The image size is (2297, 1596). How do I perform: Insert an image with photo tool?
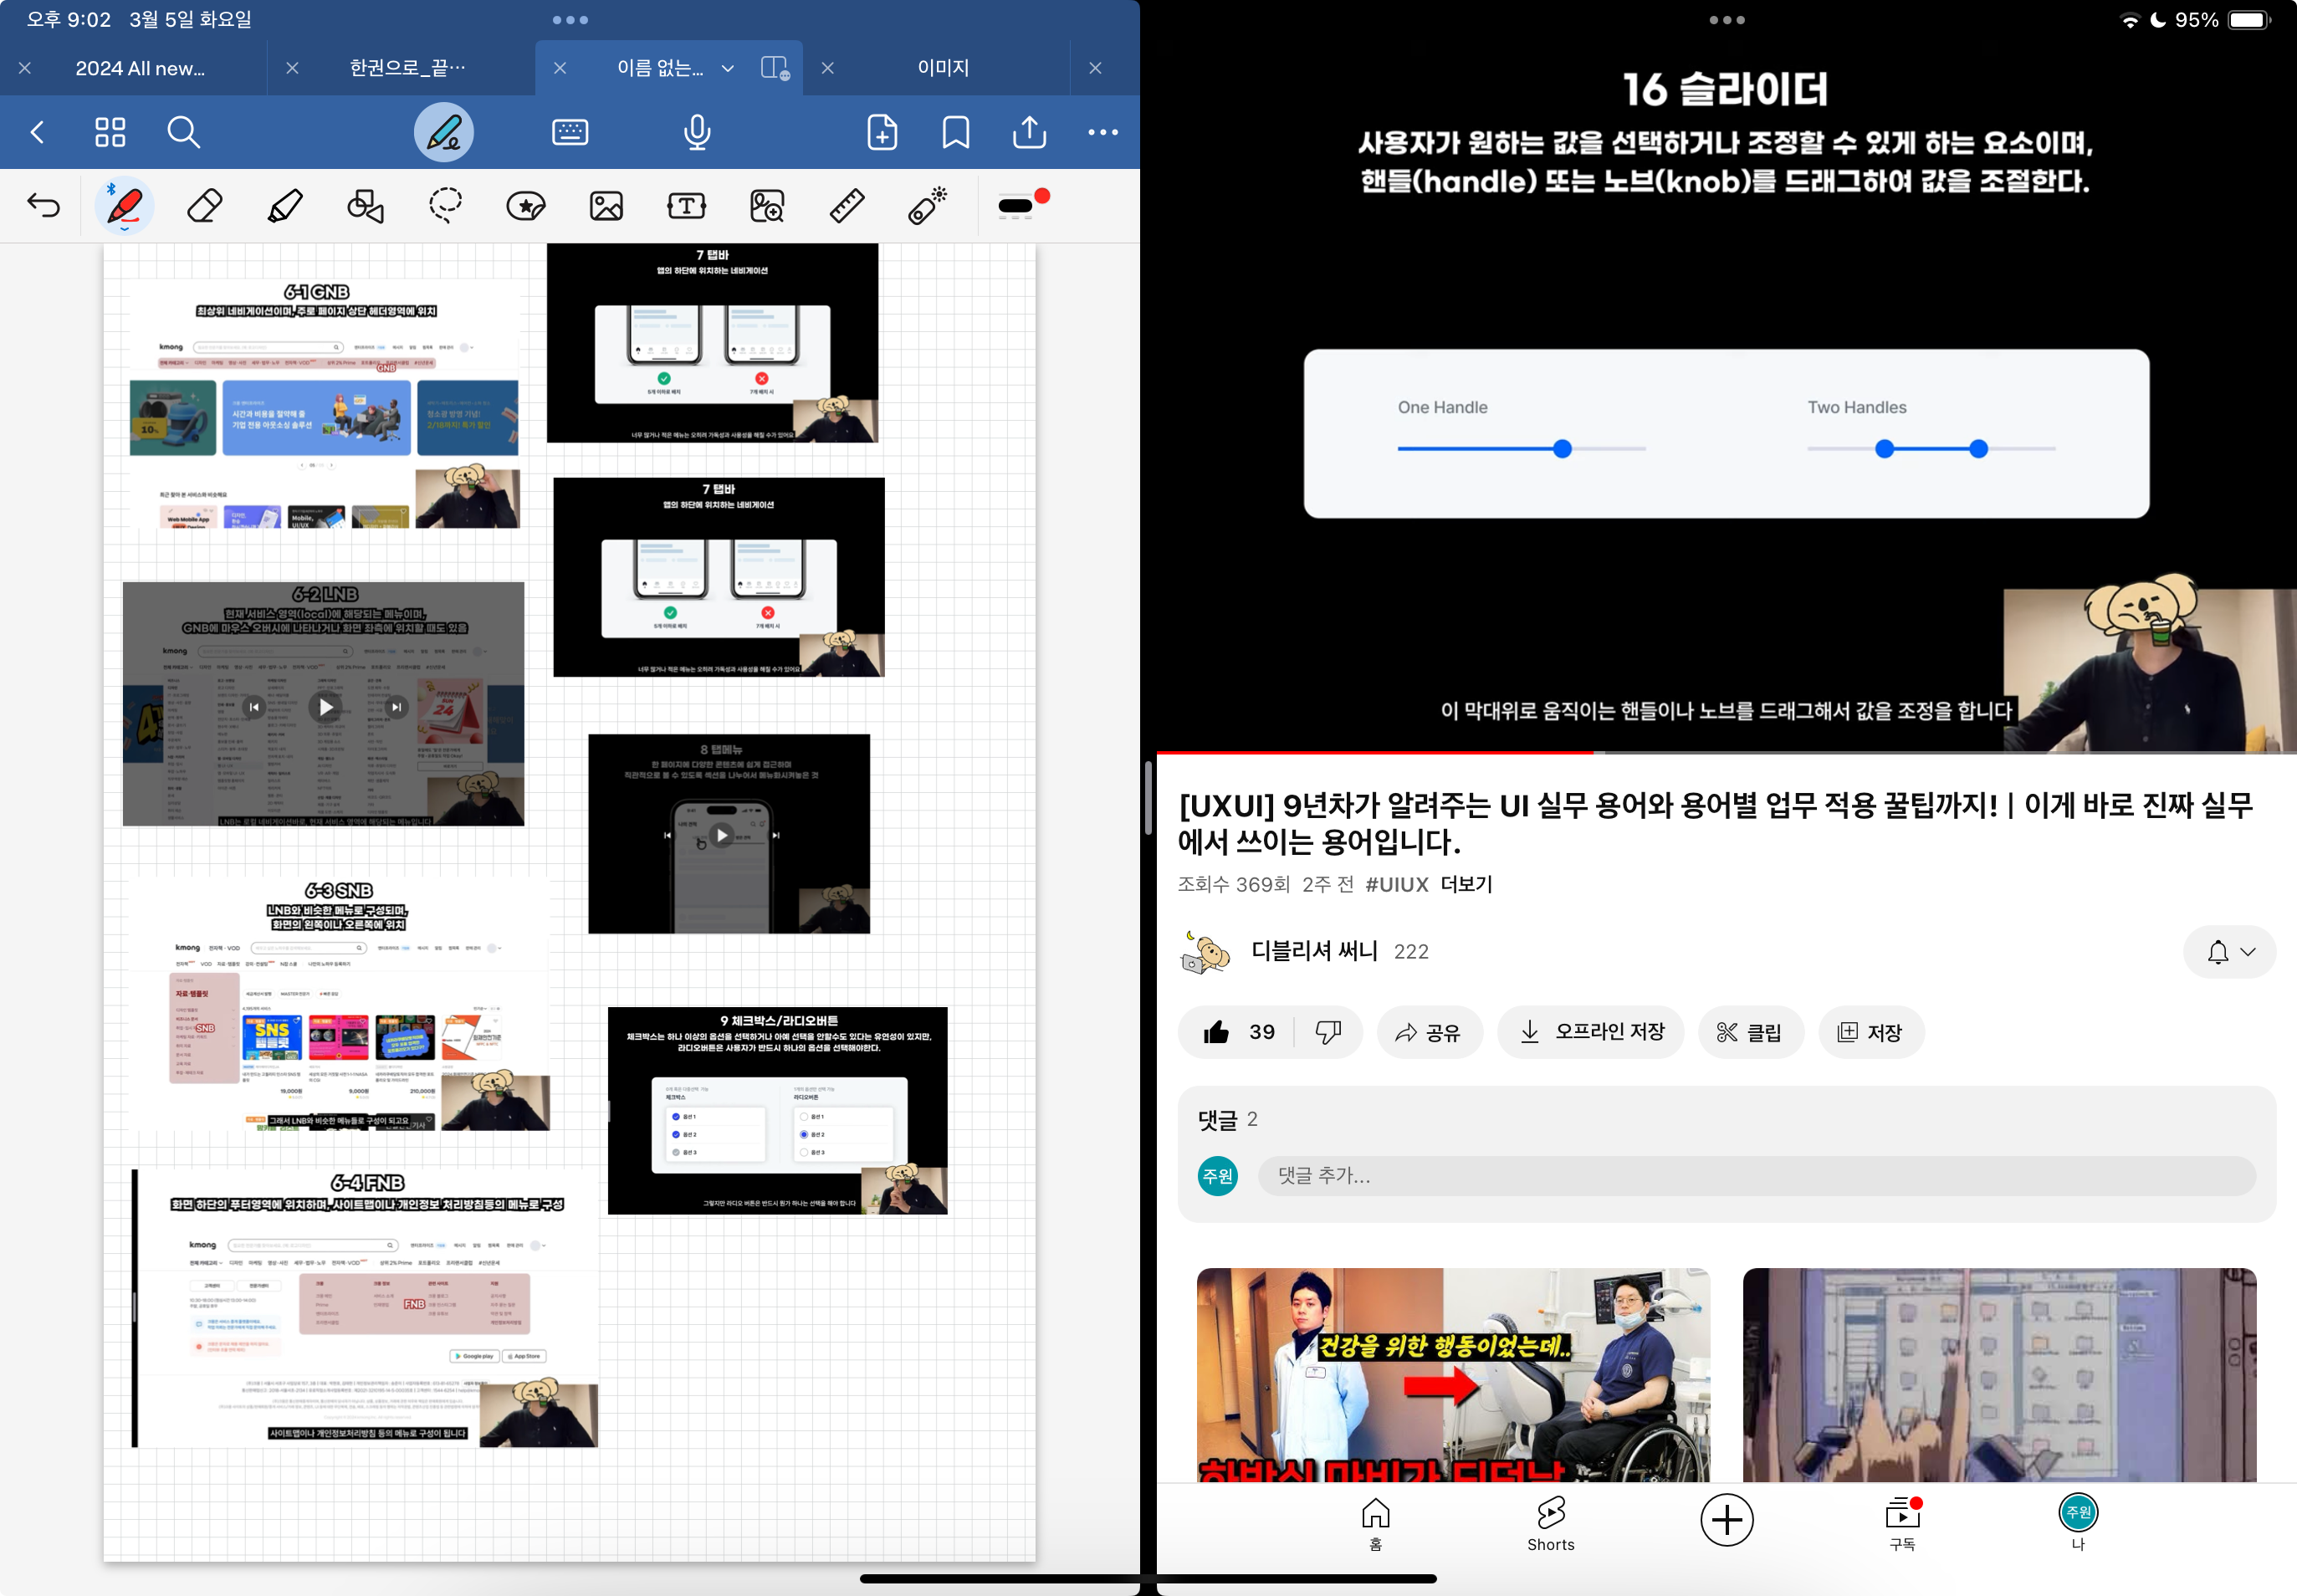[606, 206]
